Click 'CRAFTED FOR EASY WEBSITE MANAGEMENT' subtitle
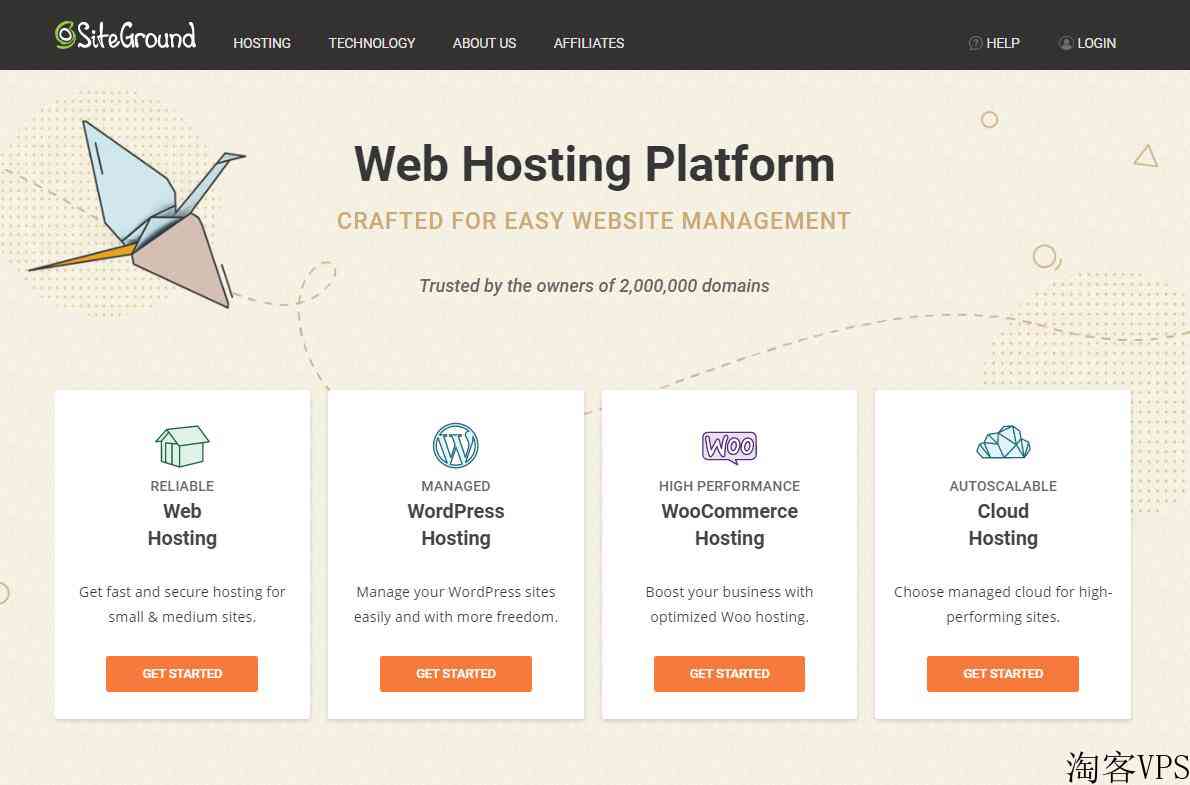This screenshot has height=785, width=1190. (x=593, y=221)
